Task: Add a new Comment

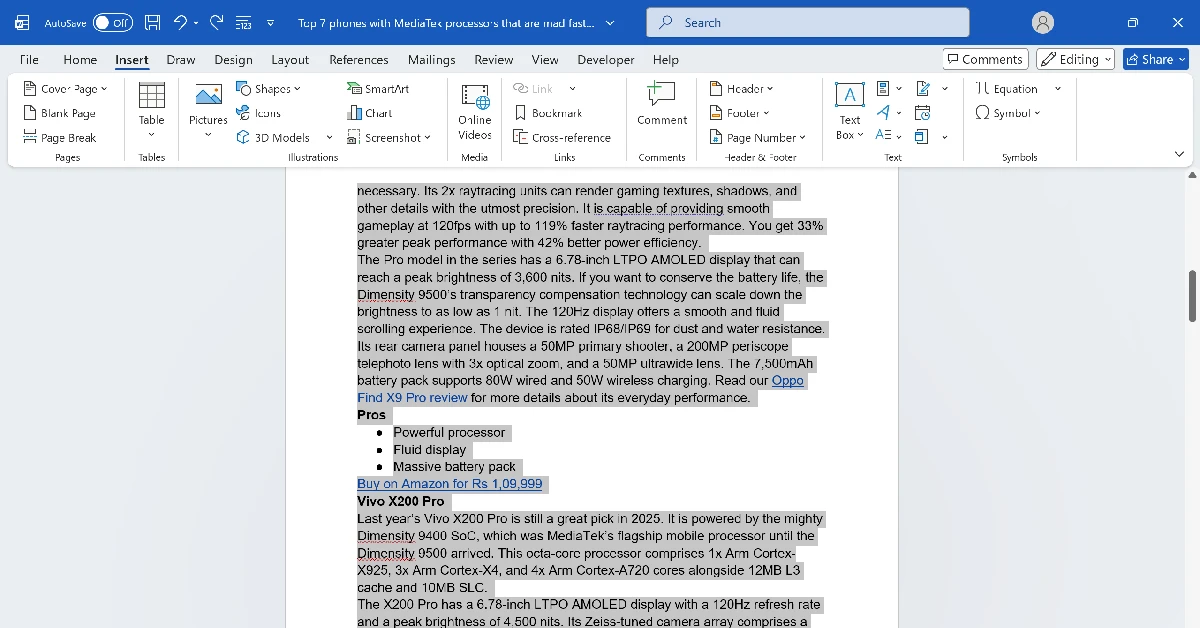Action: coord(662,105)
